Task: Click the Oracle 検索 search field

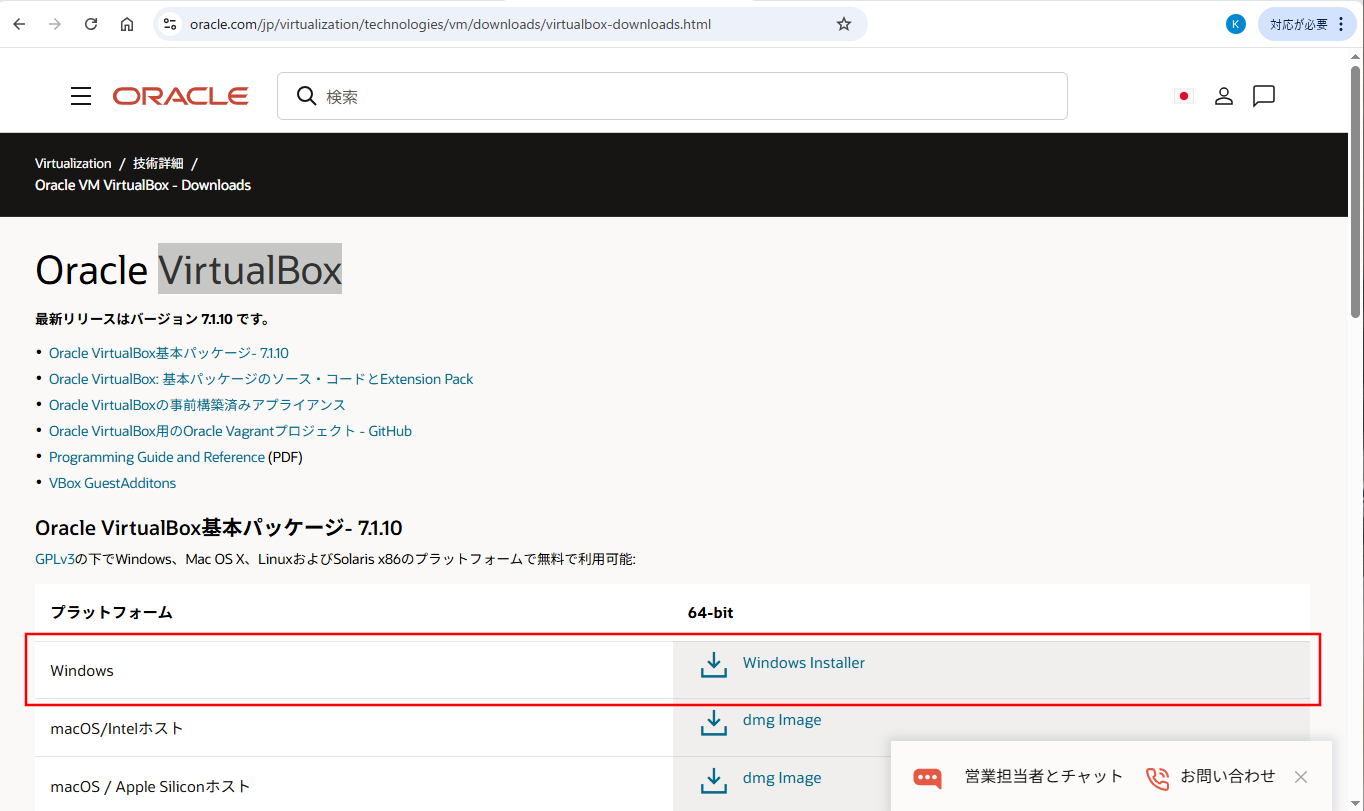Action: (x=690, y=96)
